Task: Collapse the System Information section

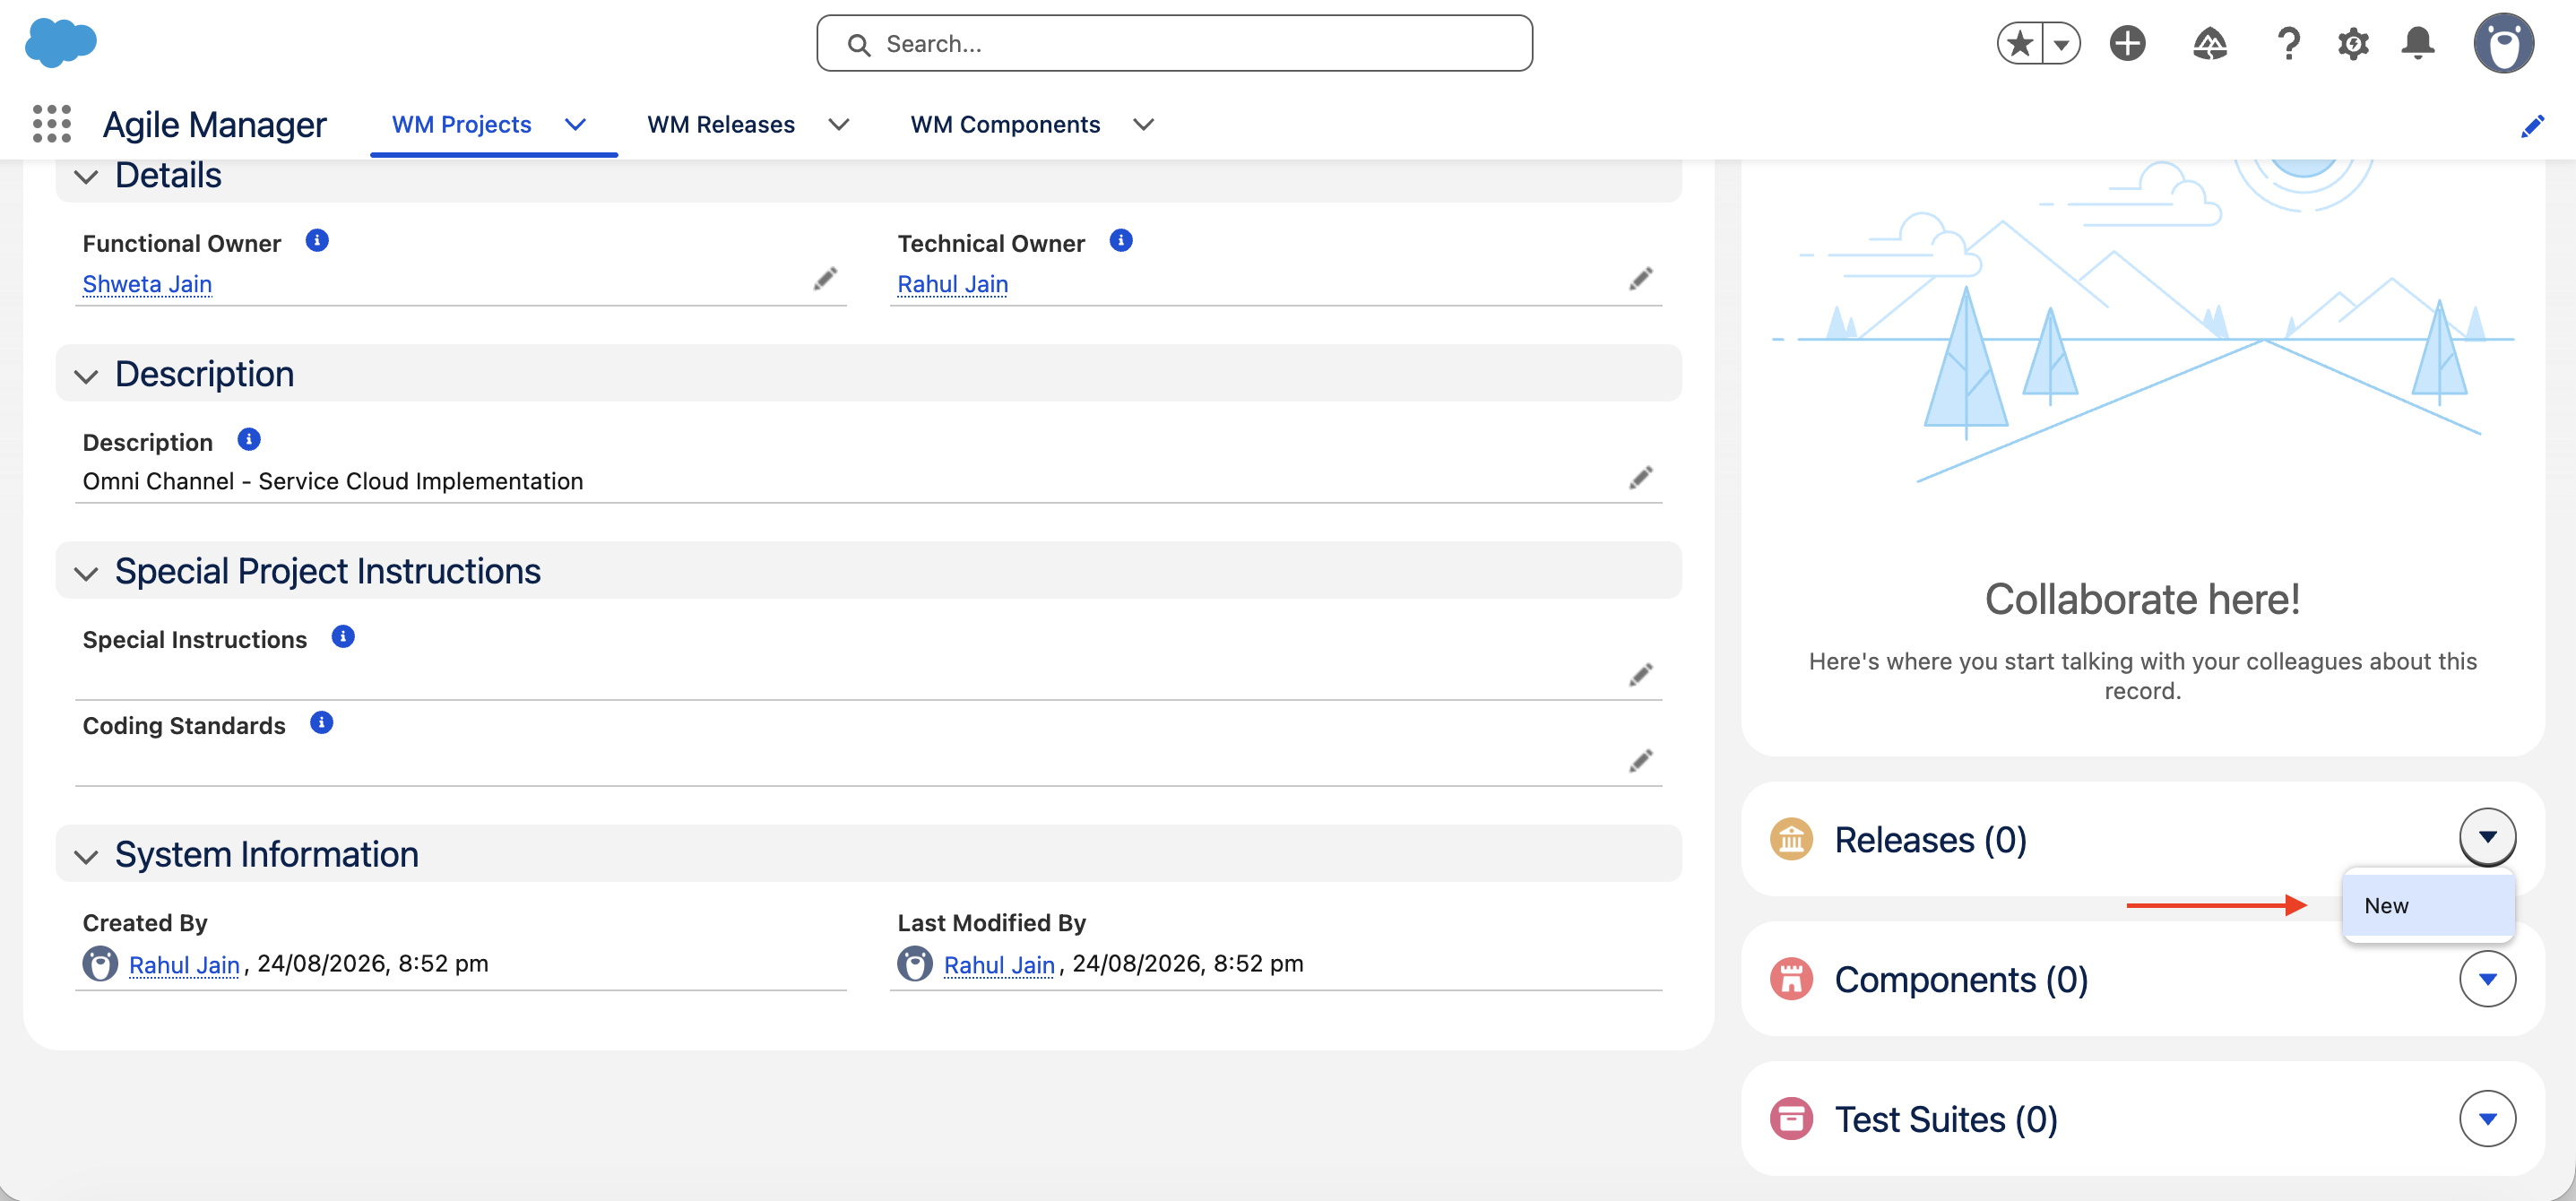Action: point(86,856)
